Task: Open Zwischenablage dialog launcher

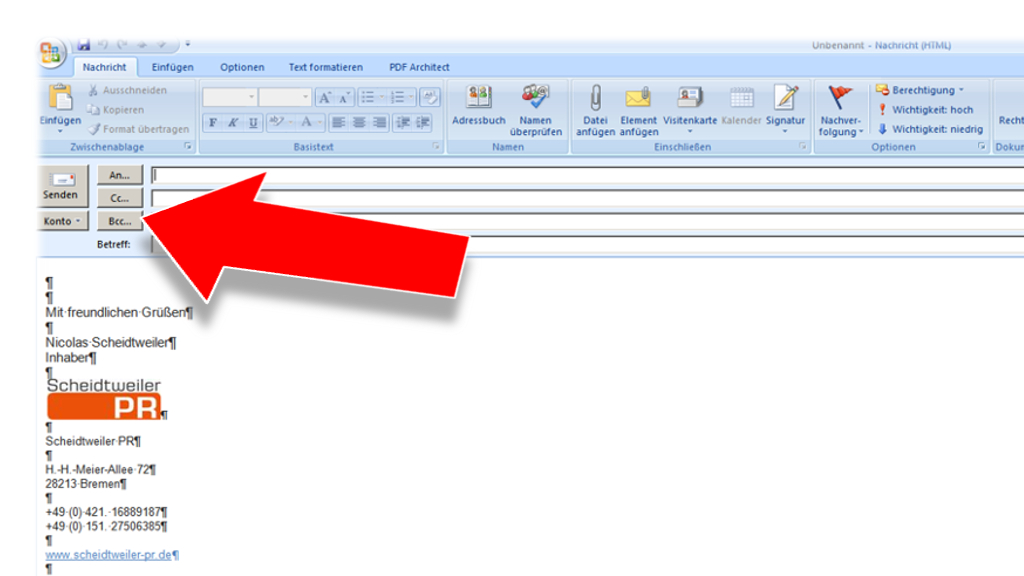Action: (x=187, y=146)
